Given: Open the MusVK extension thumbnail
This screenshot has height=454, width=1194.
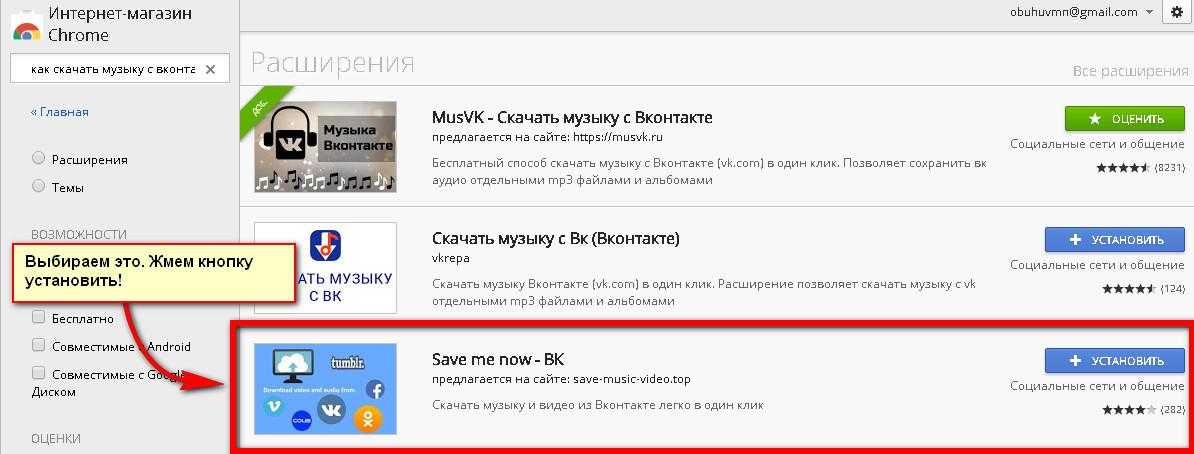Looking at the screenshot, I should [x=325, y=146].
